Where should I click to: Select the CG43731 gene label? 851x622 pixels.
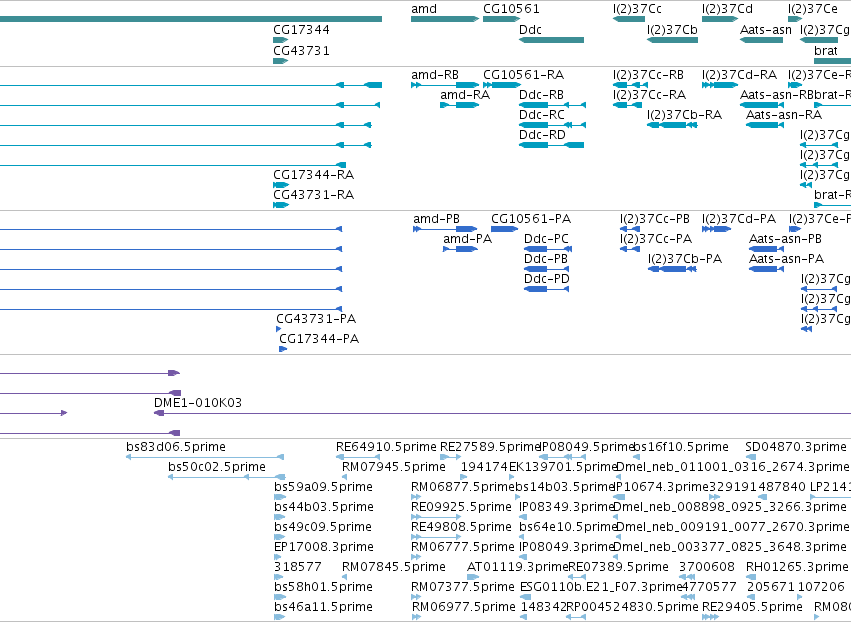301,50
